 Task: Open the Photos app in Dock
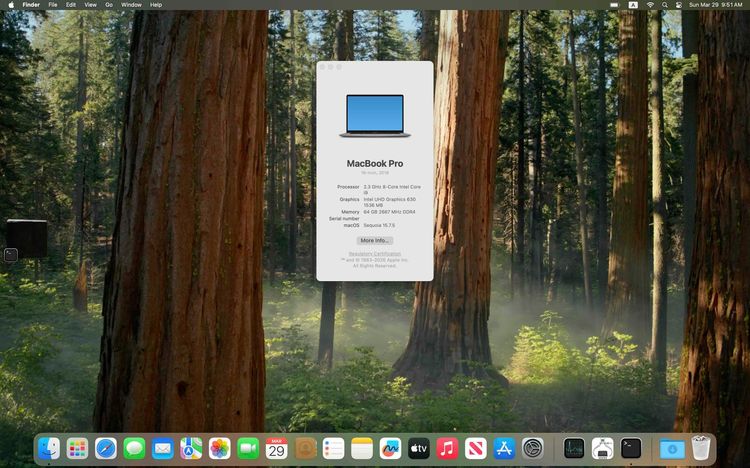click(x=220, y=449)
